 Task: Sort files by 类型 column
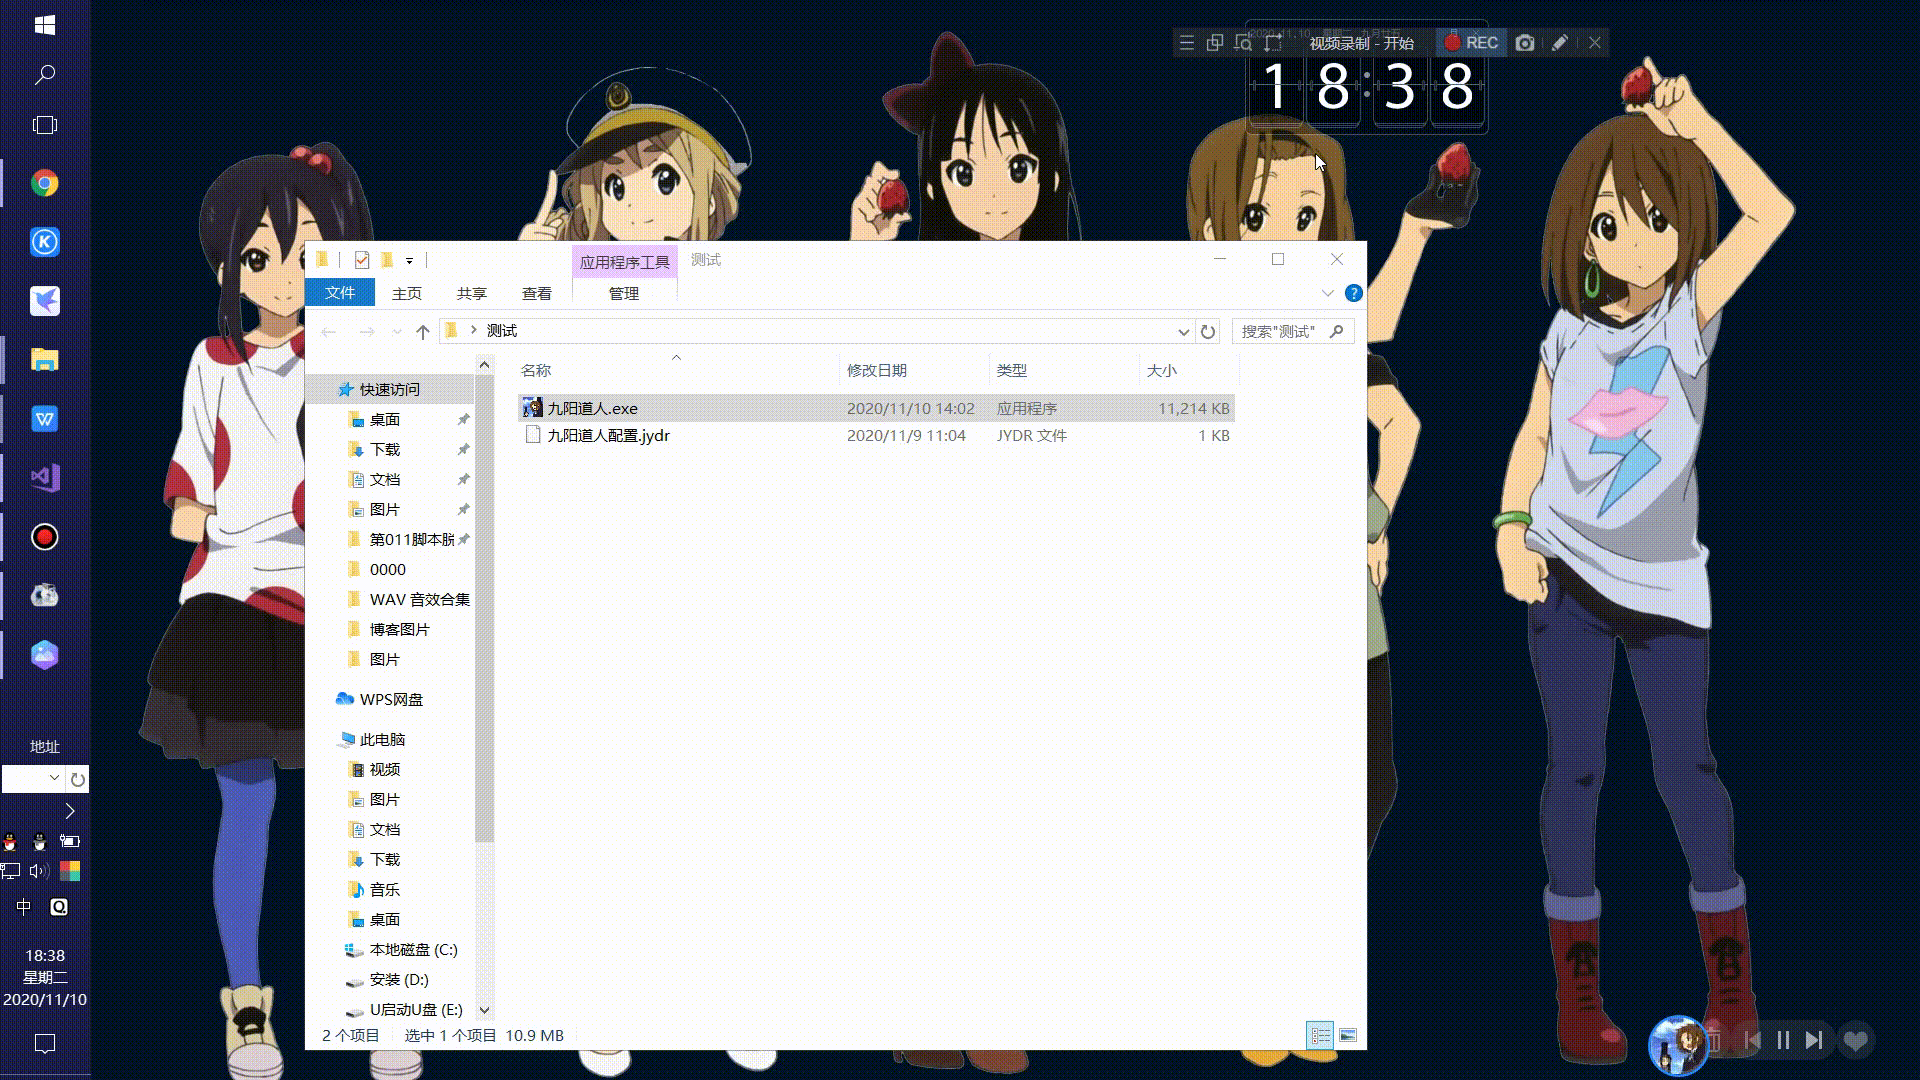pyautogui.click(x=1064, y=370)
